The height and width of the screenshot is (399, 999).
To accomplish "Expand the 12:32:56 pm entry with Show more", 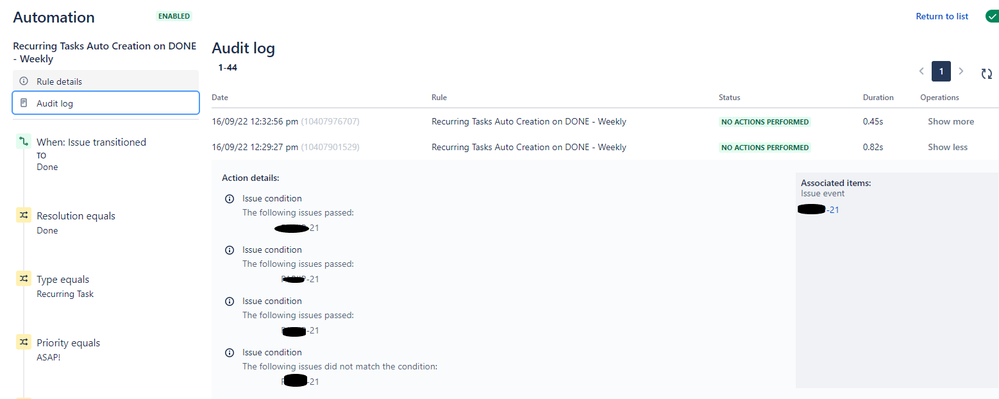I will point(951,122).
